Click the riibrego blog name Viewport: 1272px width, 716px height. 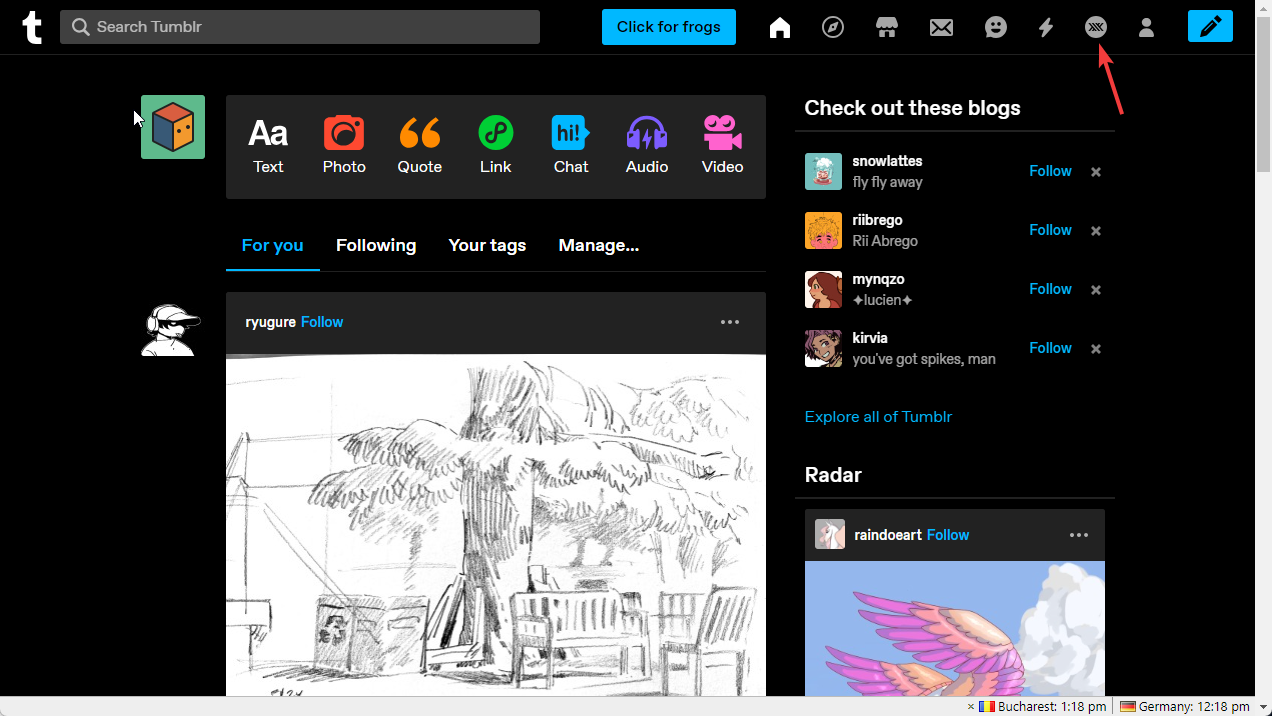(x=877, y=220)
